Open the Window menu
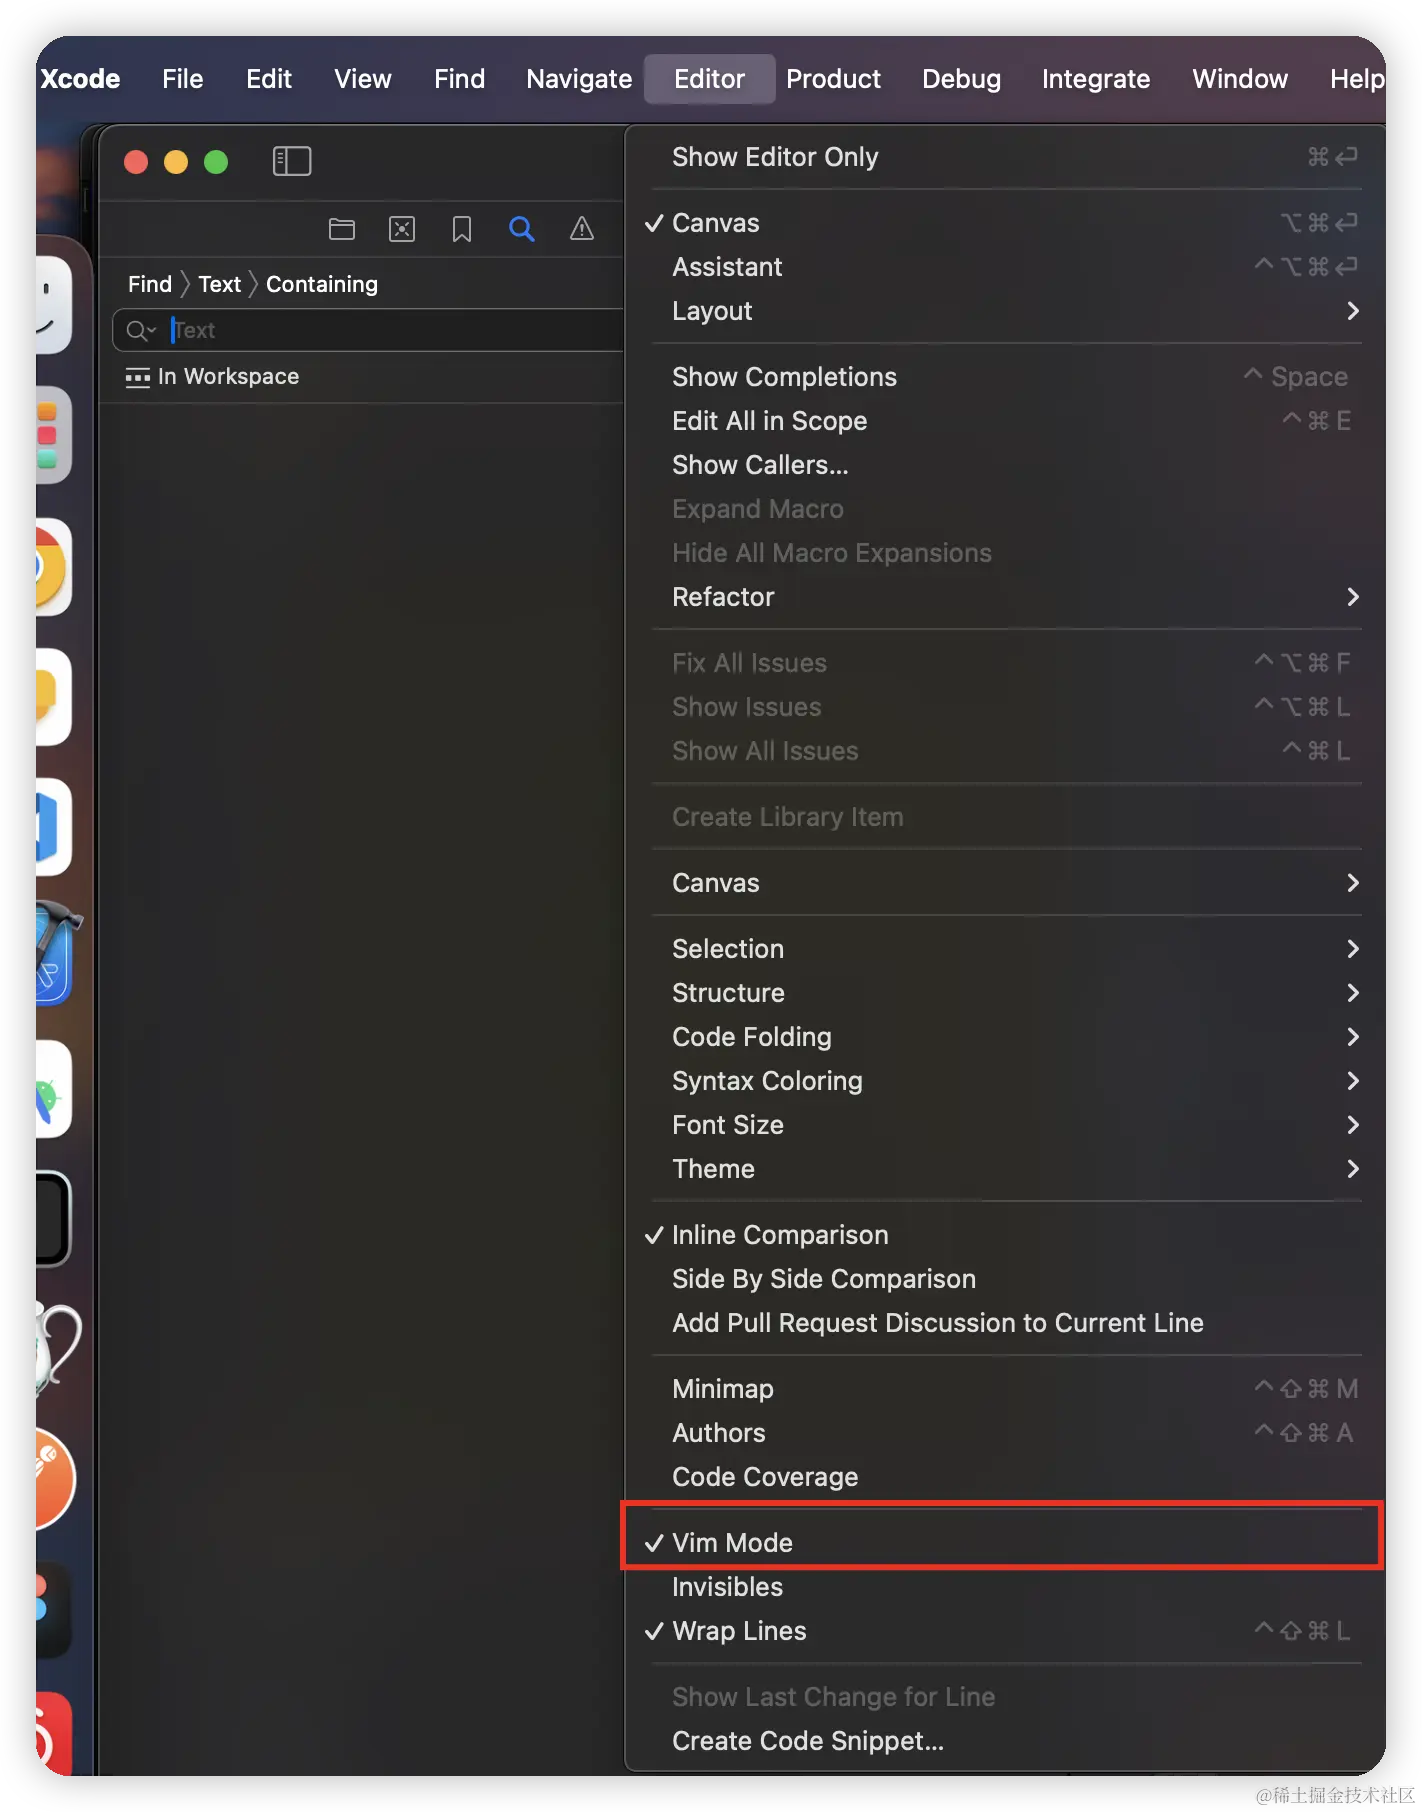The height and width of the screenshot is (1812, 1422). (1240, 79)
